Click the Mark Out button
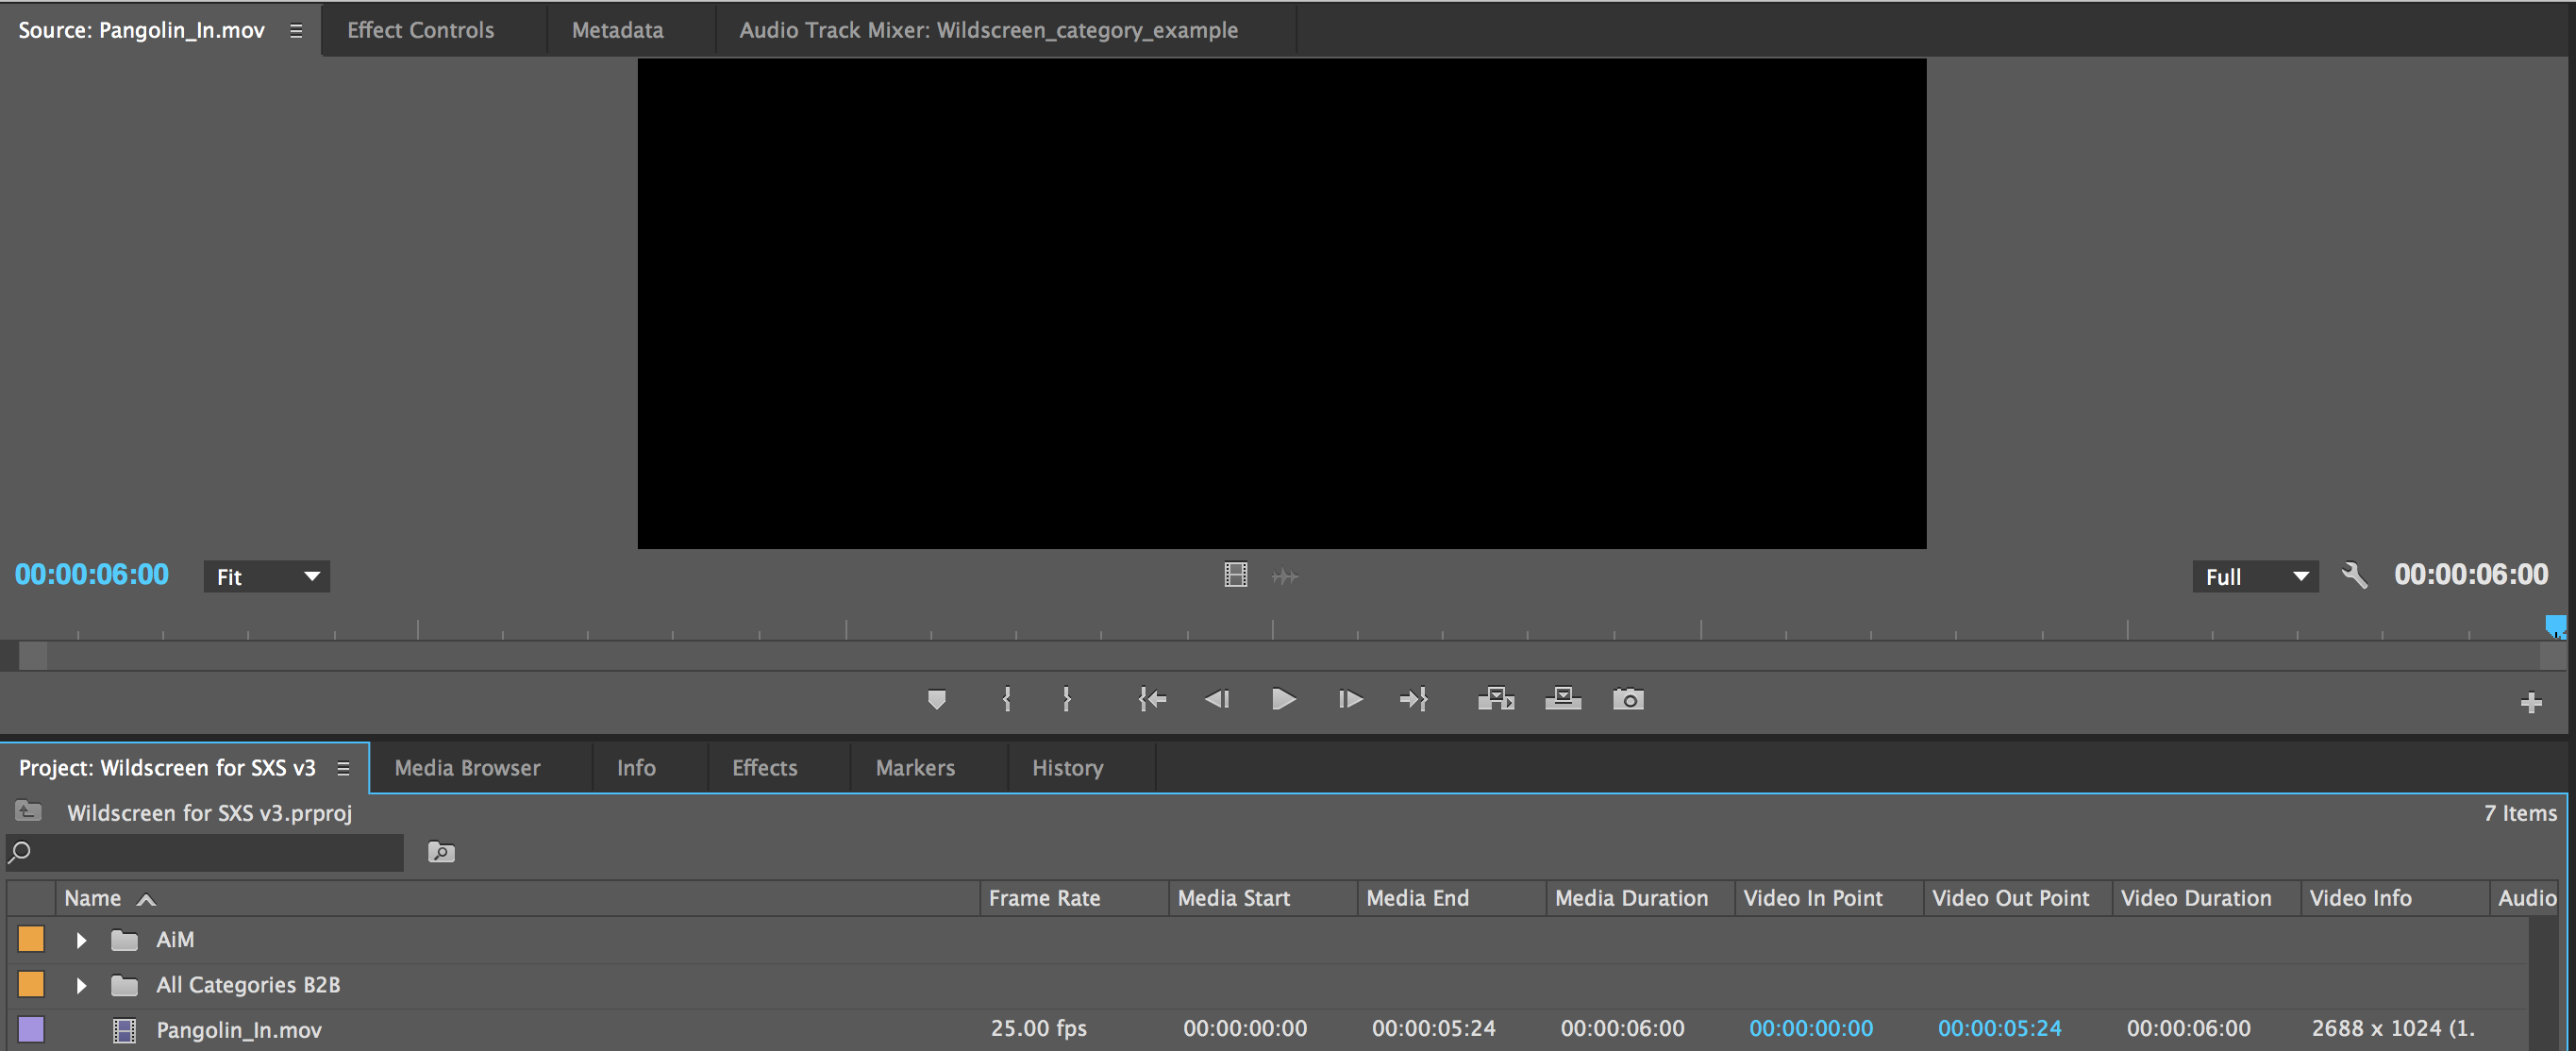This screenshot has height=1051, width=2576. 1067,699
